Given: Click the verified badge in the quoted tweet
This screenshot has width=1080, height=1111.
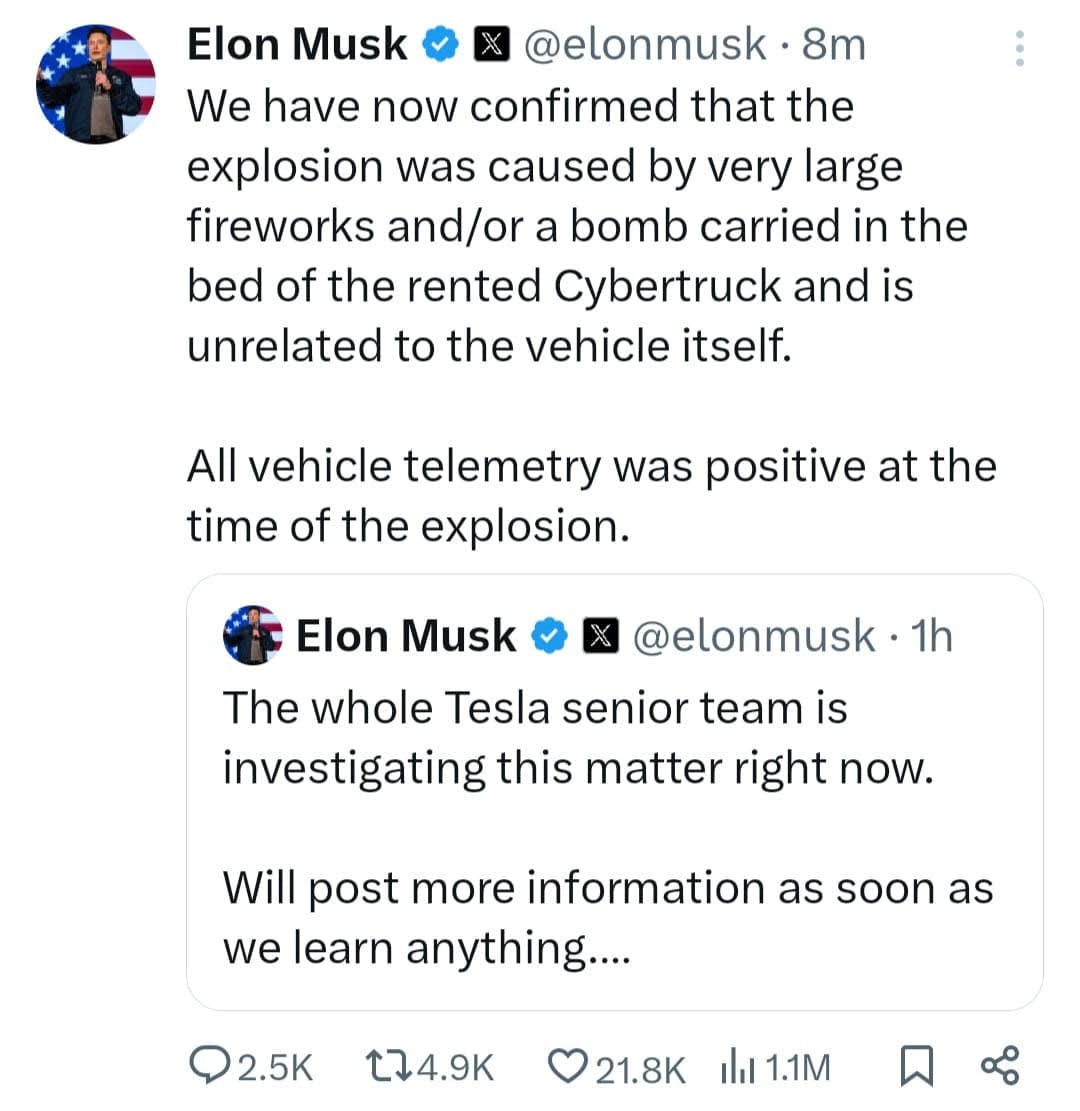Looking at the screenshot, I should 549,635.
